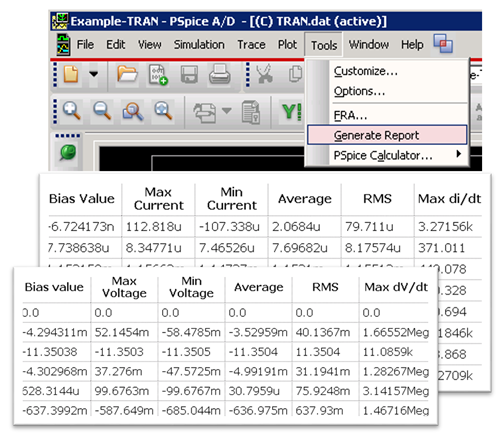
Task: Expand the arrow next to printer icon
Action: [227, 110]
